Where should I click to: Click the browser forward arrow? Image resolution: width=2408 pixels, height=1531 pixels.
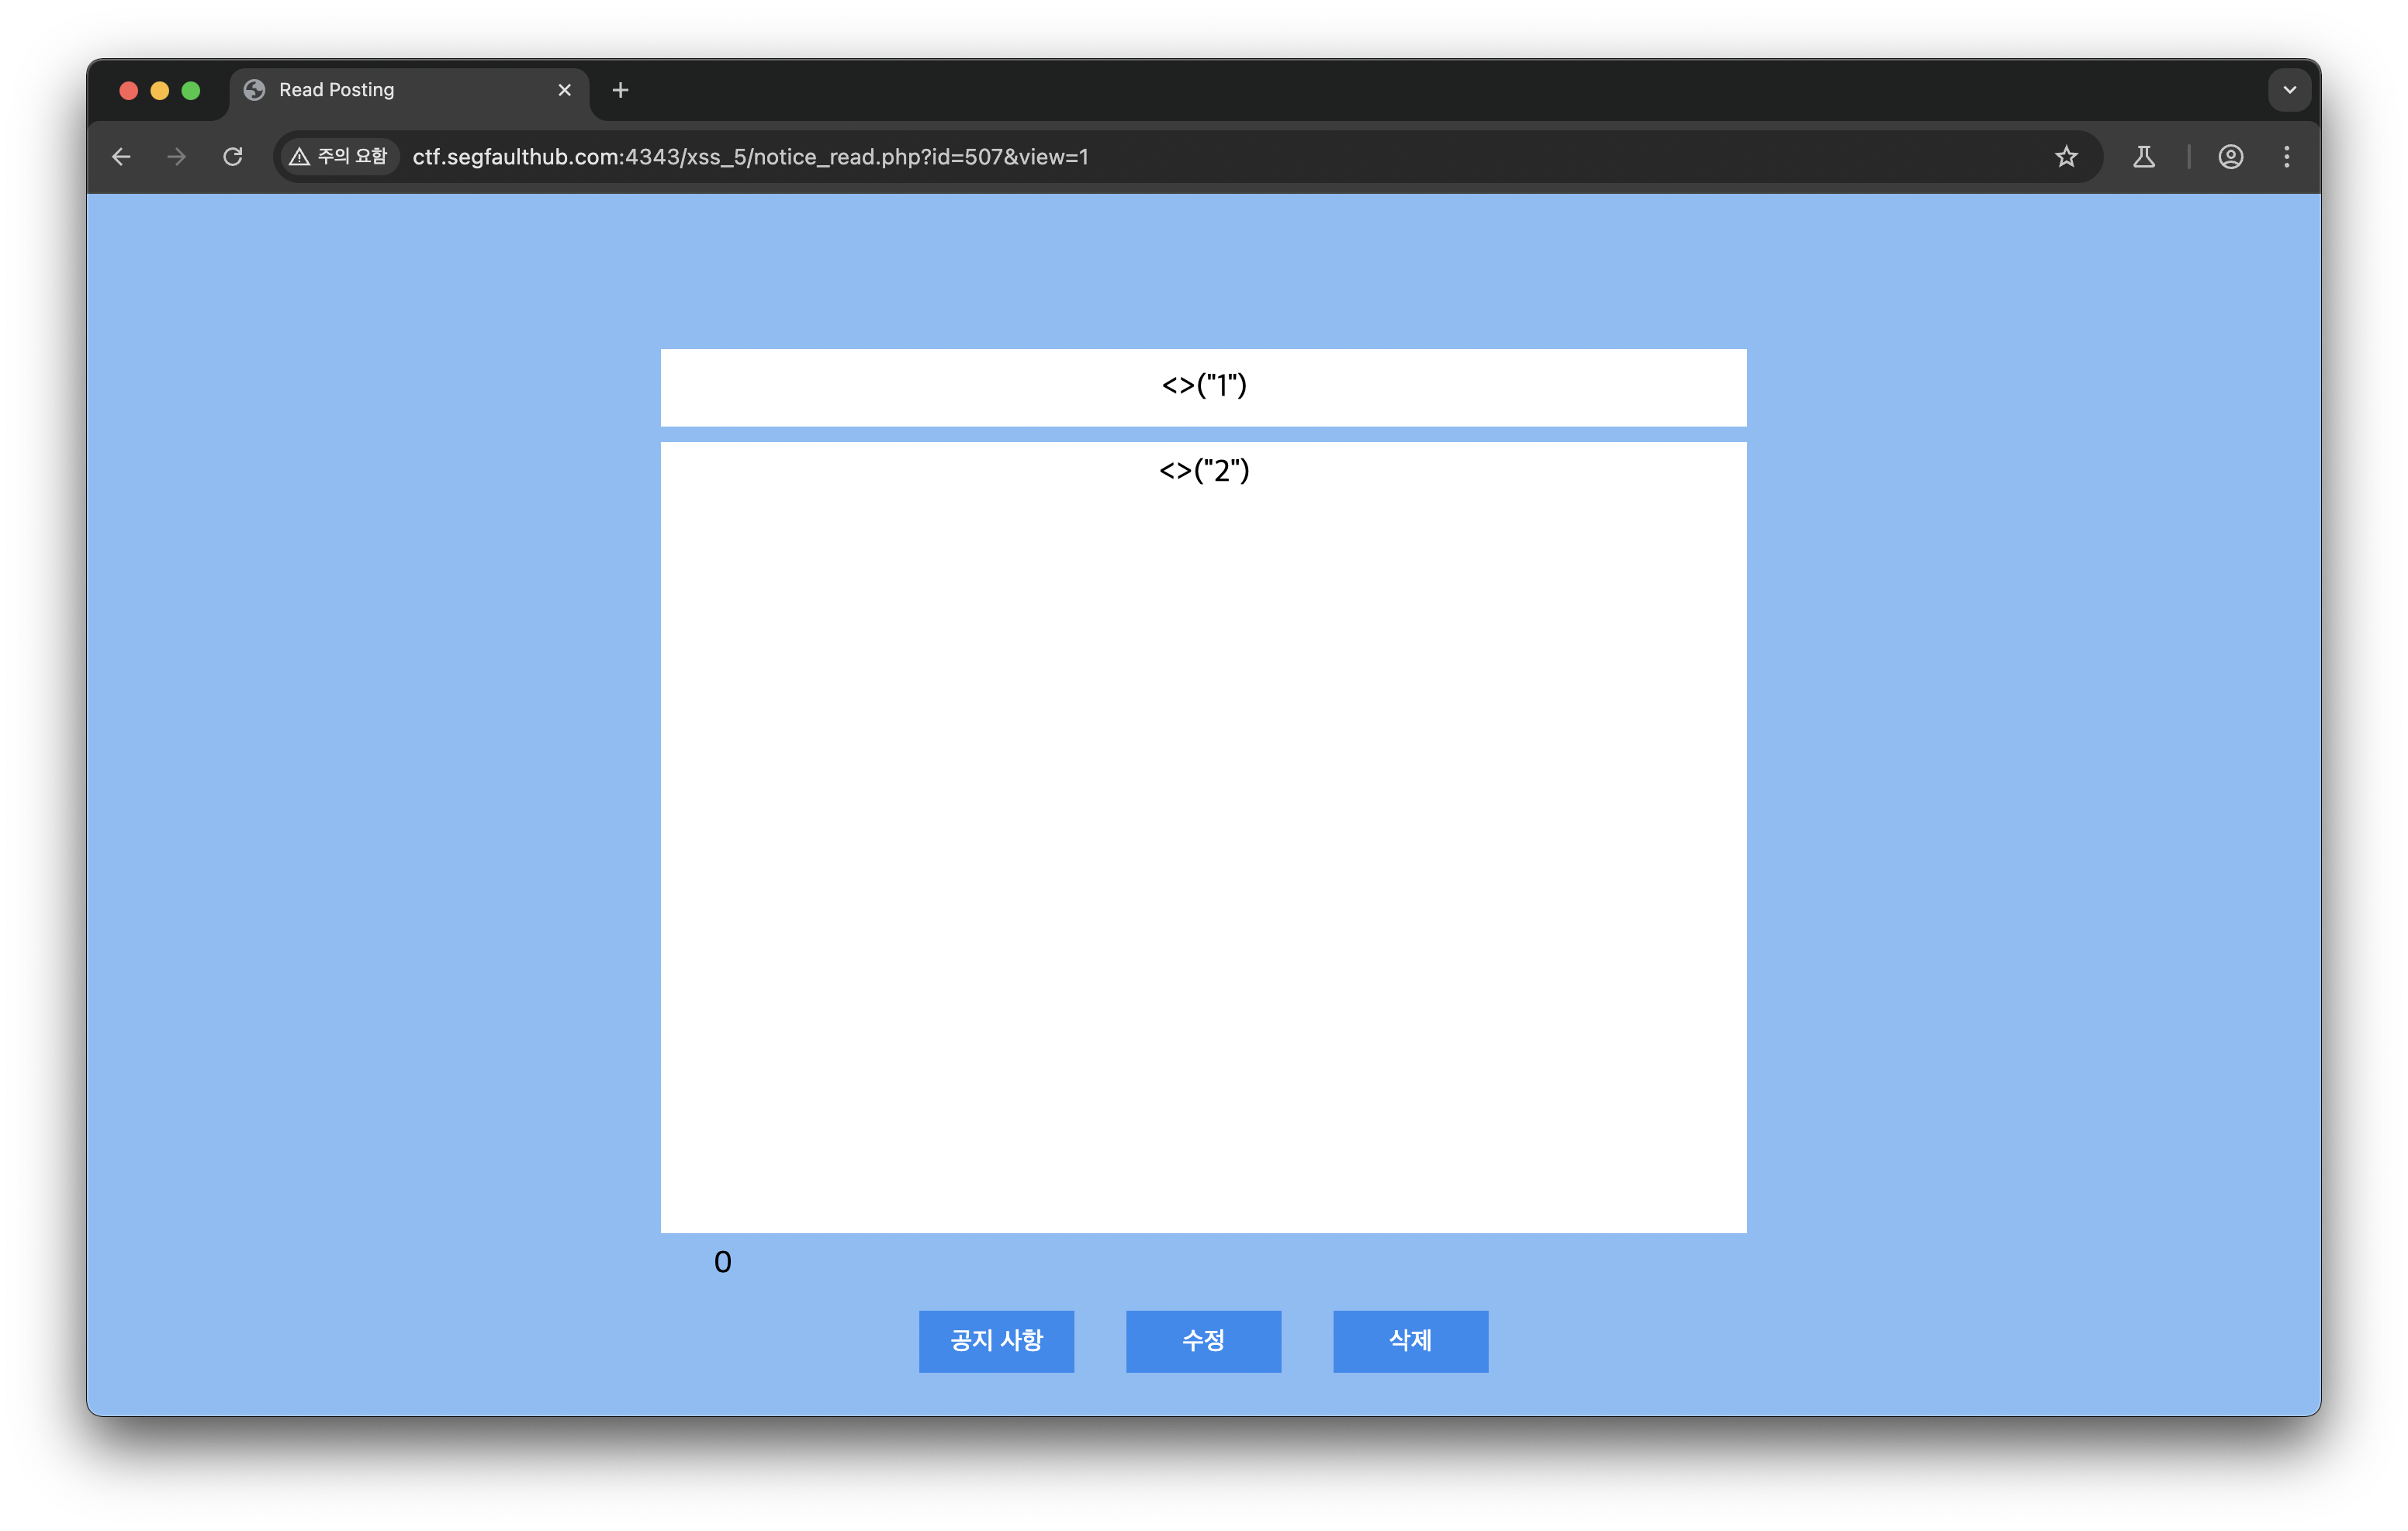[x=176, y=157]
